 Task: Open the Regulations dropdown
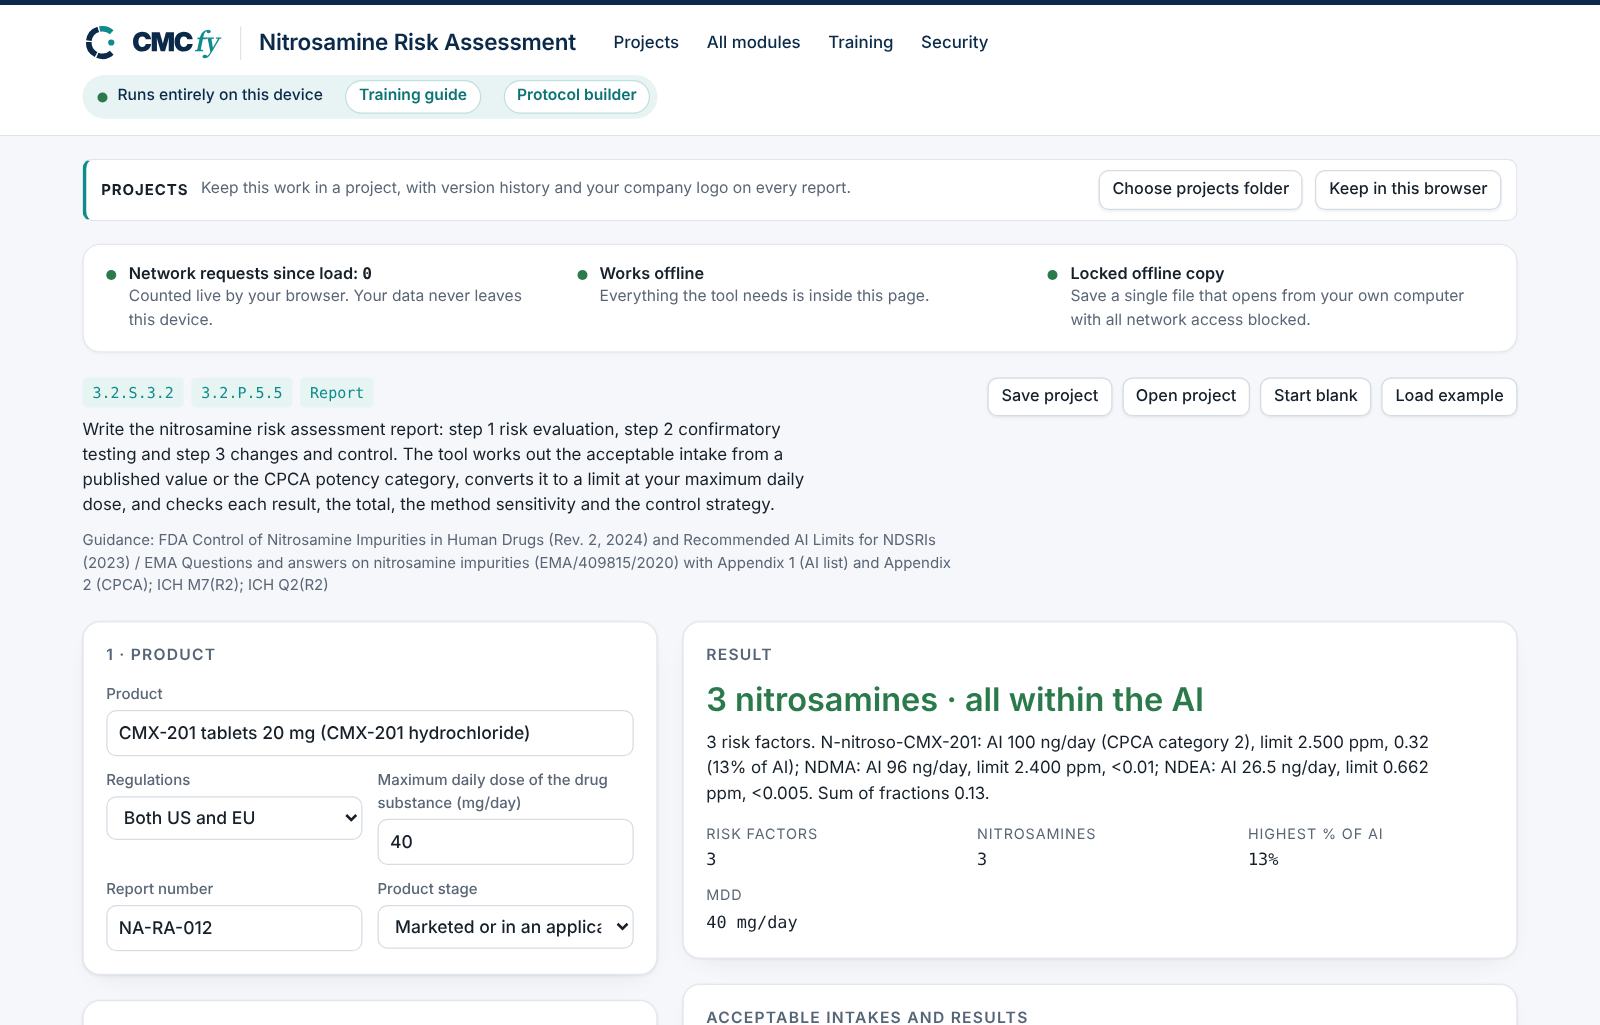(x=234, y=818)
